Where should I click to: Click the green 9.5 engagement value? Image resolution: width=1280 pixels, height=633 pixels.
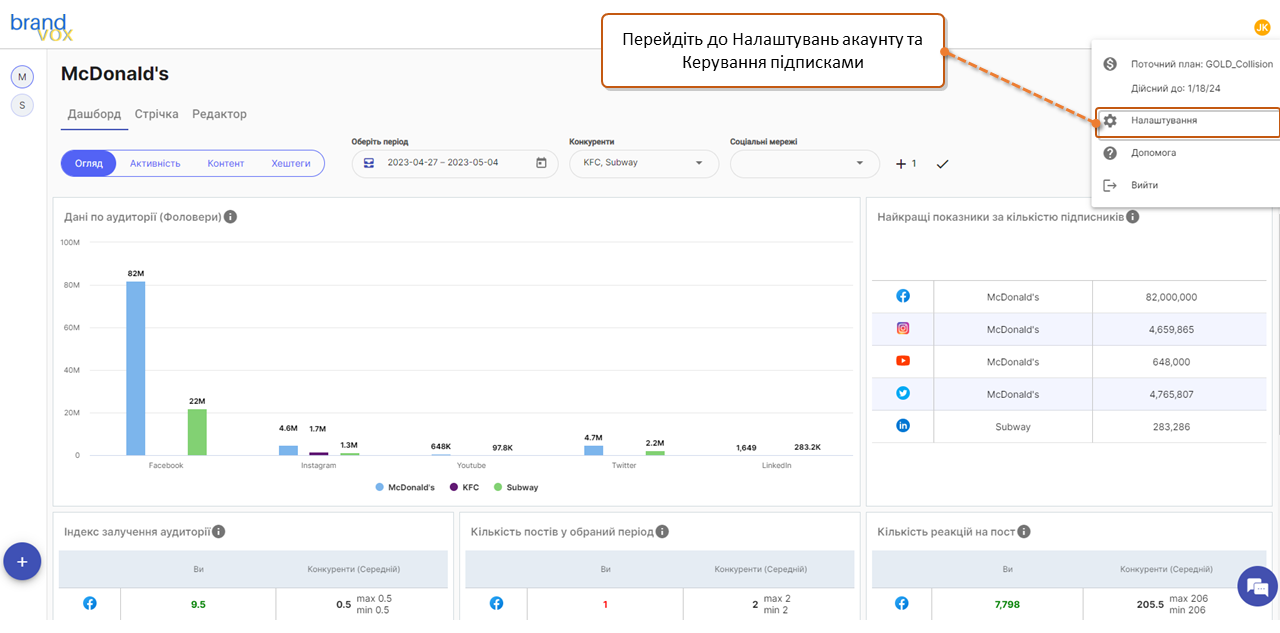[198, 604]
